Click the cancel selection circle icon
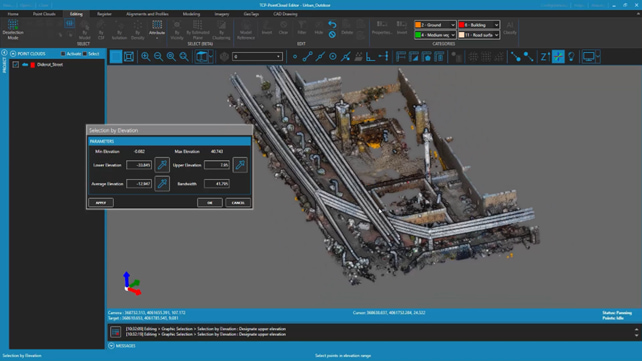 point(332,35)
